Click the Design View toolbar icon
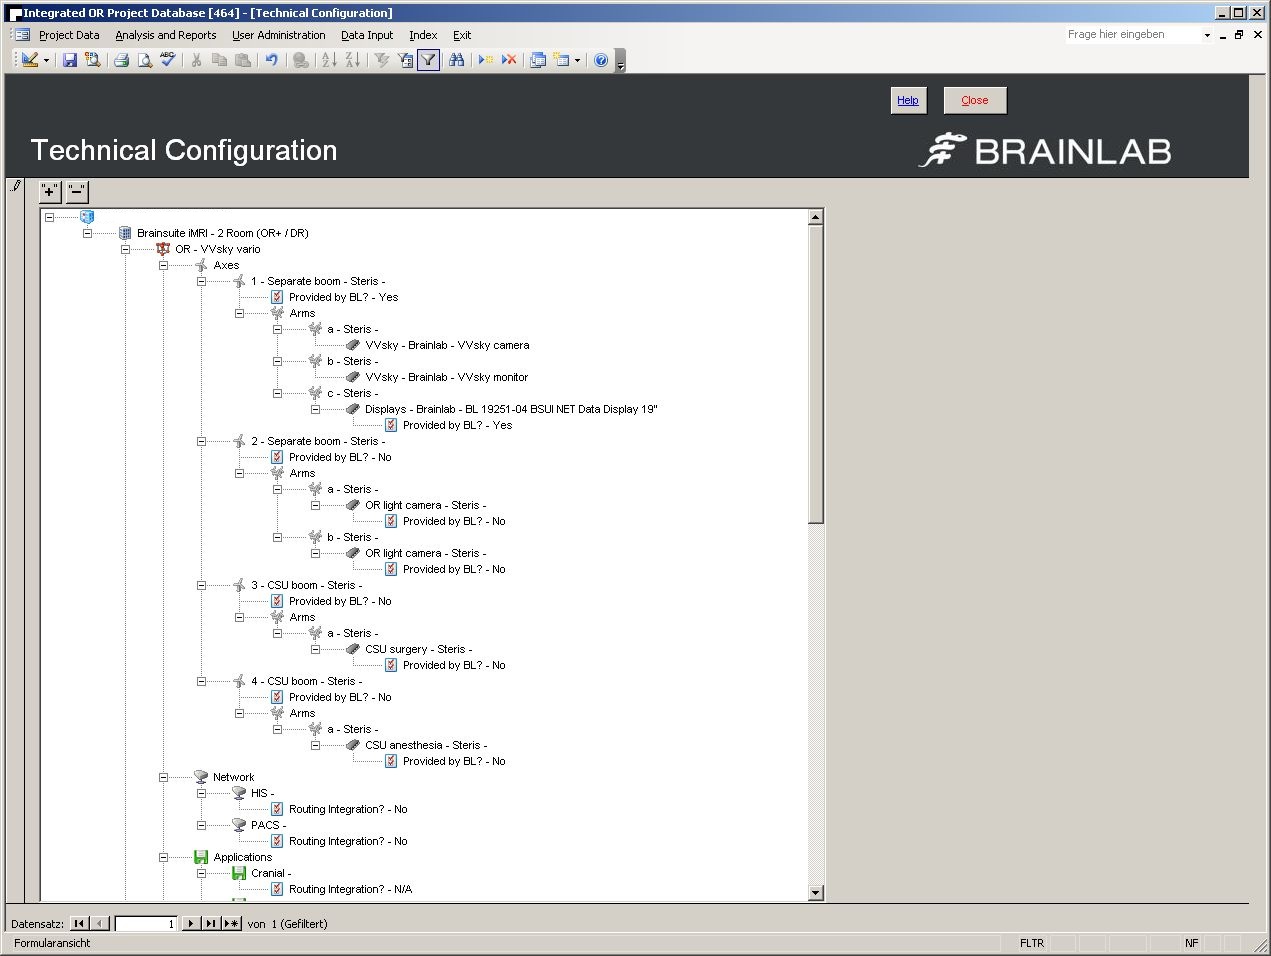 (30, 60)
